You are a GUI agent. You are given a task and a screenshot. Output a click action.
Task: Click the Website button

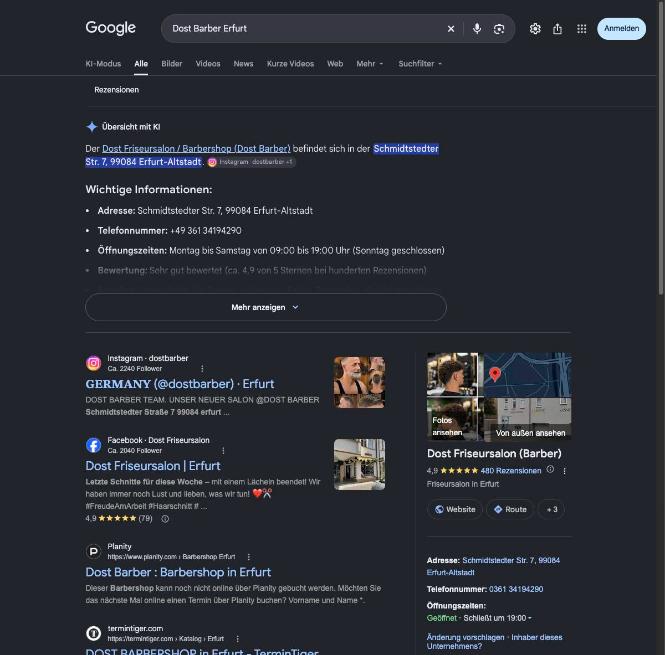(455, 509)
